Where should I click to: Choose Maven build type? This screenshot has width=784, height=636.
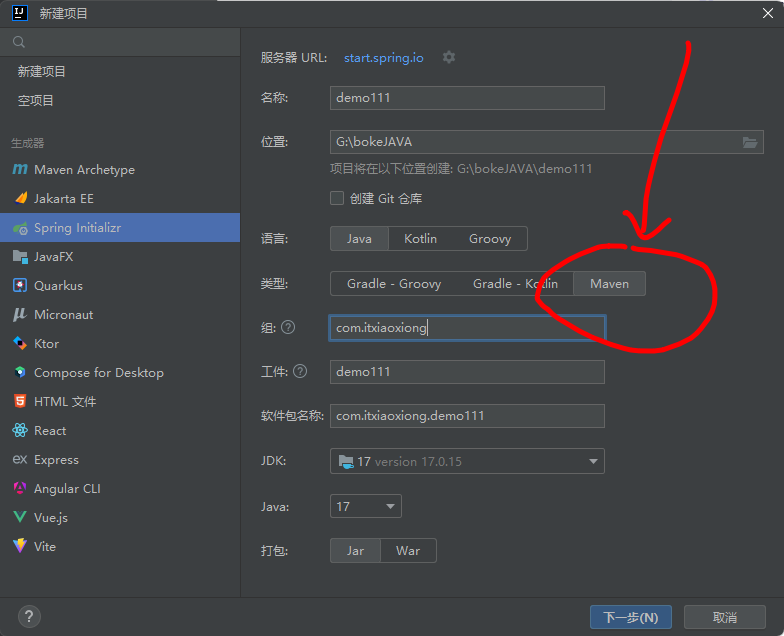point(609,284)
